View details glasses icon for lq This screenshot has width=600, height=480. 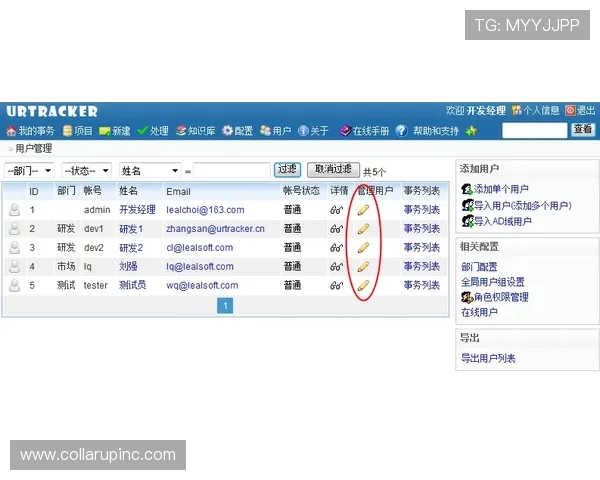(x=336, y=266)
